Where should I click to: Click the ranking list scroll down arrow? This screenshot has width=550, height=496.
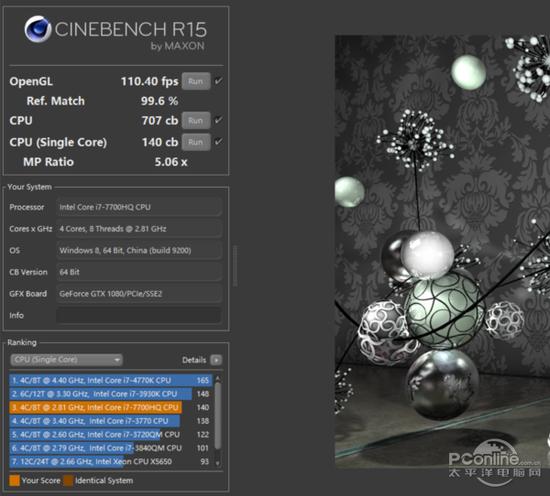pyautogui.click(x=218, y=464)
